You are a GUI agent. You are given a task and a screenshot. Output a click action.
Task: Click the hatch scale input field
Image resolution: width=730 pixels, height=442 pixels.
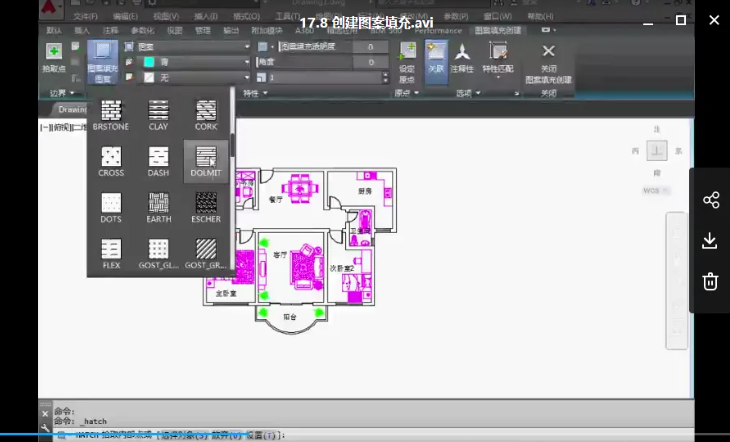324,78
